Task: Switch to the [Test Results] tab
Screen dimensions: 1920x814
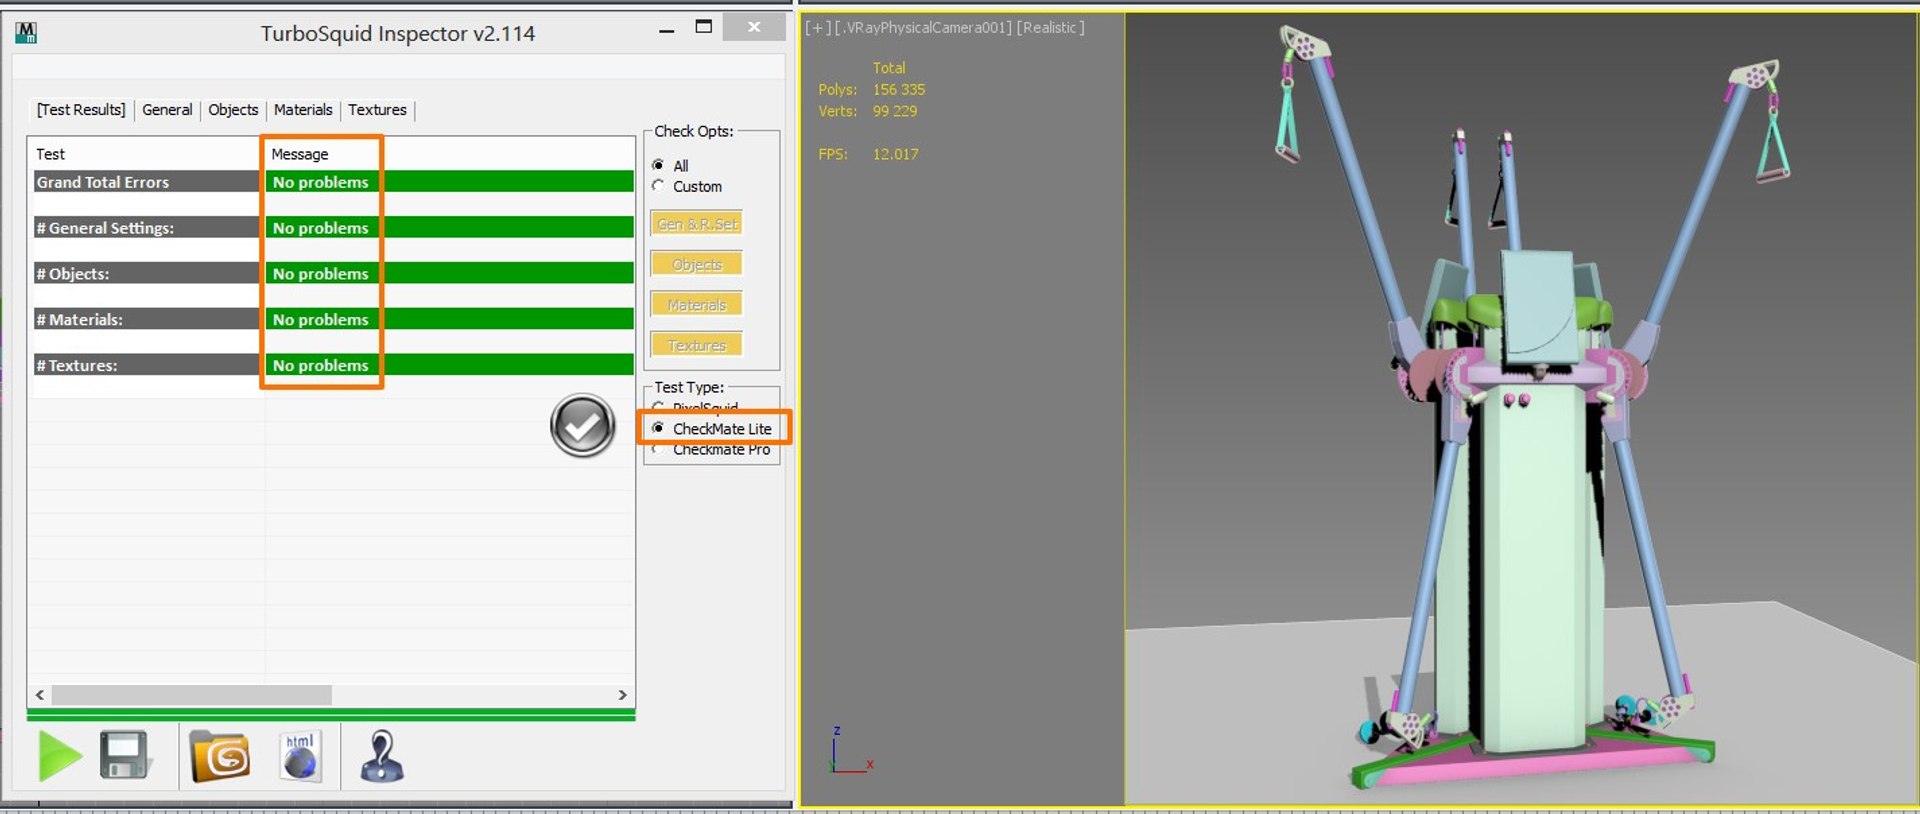Action: click(81, 110)
